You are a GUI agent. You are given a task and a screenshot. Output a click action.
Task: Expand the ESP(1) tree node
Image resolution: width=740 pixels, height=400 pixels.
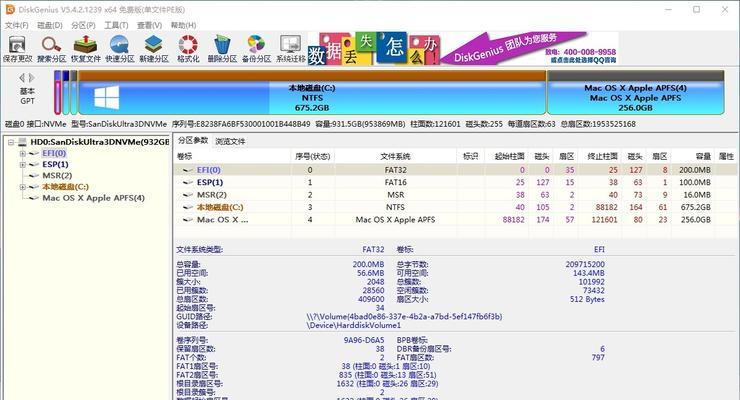click(x=22, y=165)
